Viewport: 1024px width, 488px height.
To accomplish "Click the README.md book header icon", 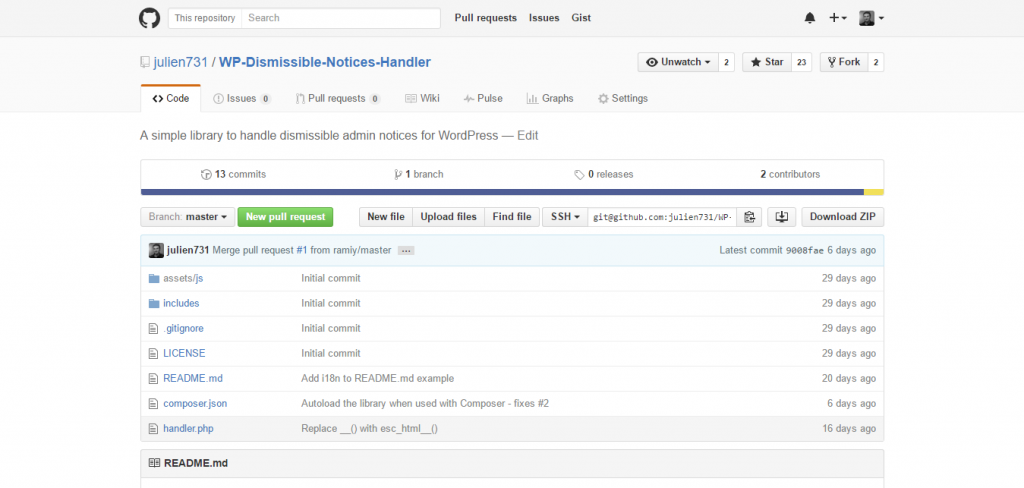I will (154, 463).
